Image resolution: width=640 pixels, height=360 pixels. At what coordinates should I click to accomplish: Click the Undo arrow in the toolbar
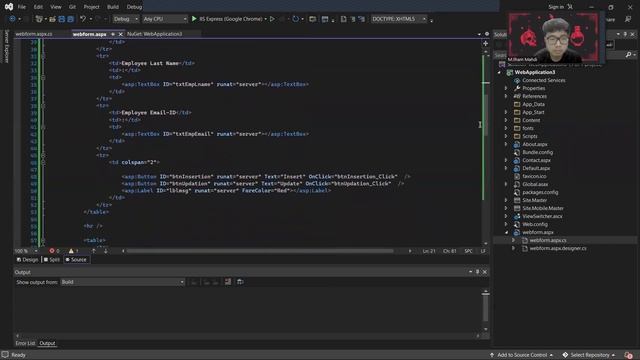(83, 19)
